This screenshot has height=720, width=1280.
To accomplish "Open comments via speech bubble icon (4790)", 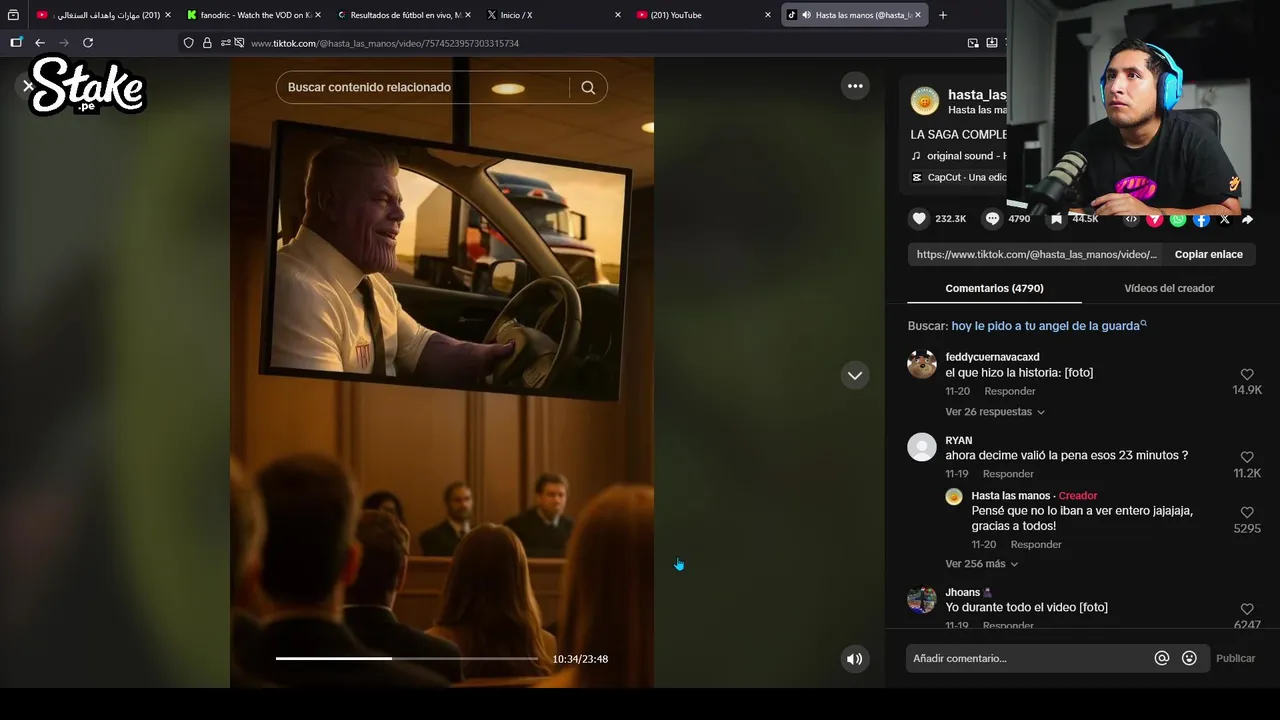I will (x=992, y=218).
